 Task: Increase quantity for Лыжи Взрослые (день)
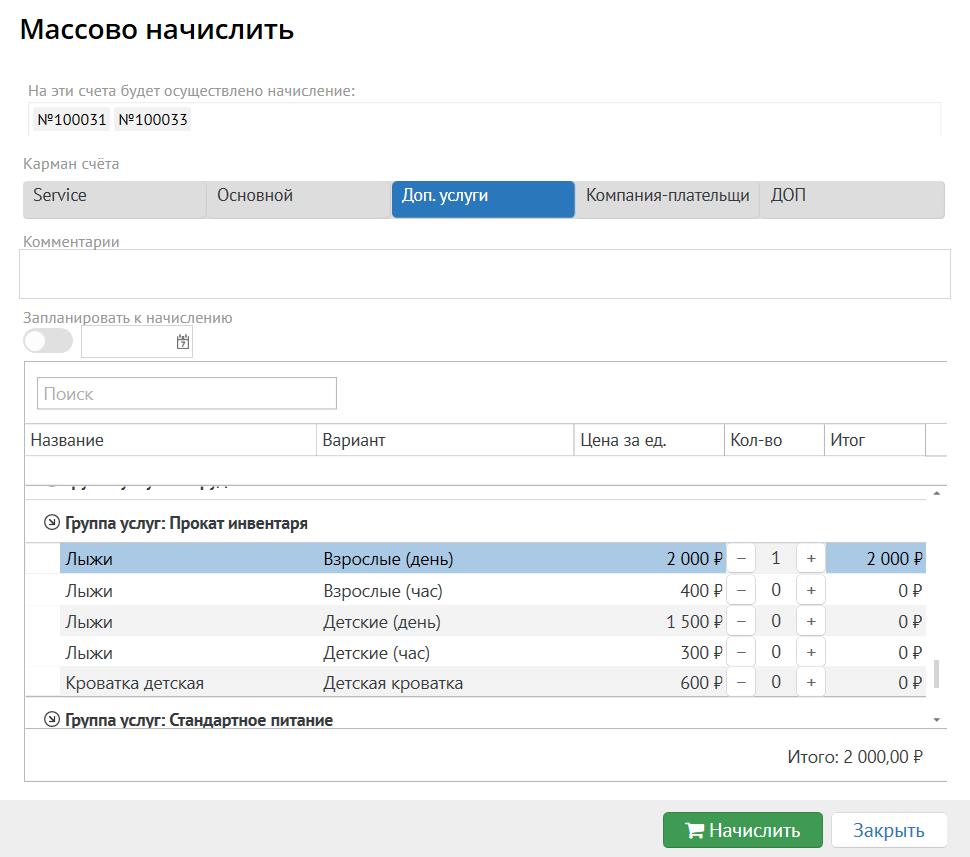click(810, 559)
